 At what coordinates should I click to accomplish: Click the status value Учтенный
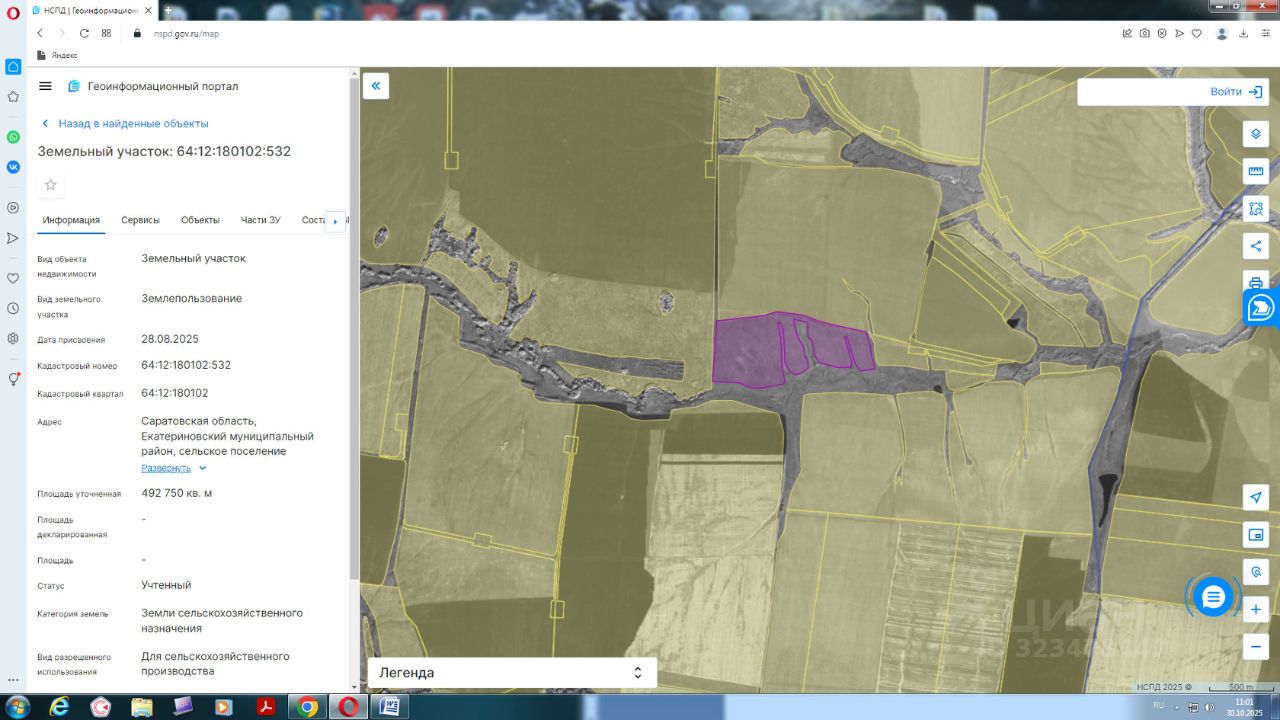[166, 585]
